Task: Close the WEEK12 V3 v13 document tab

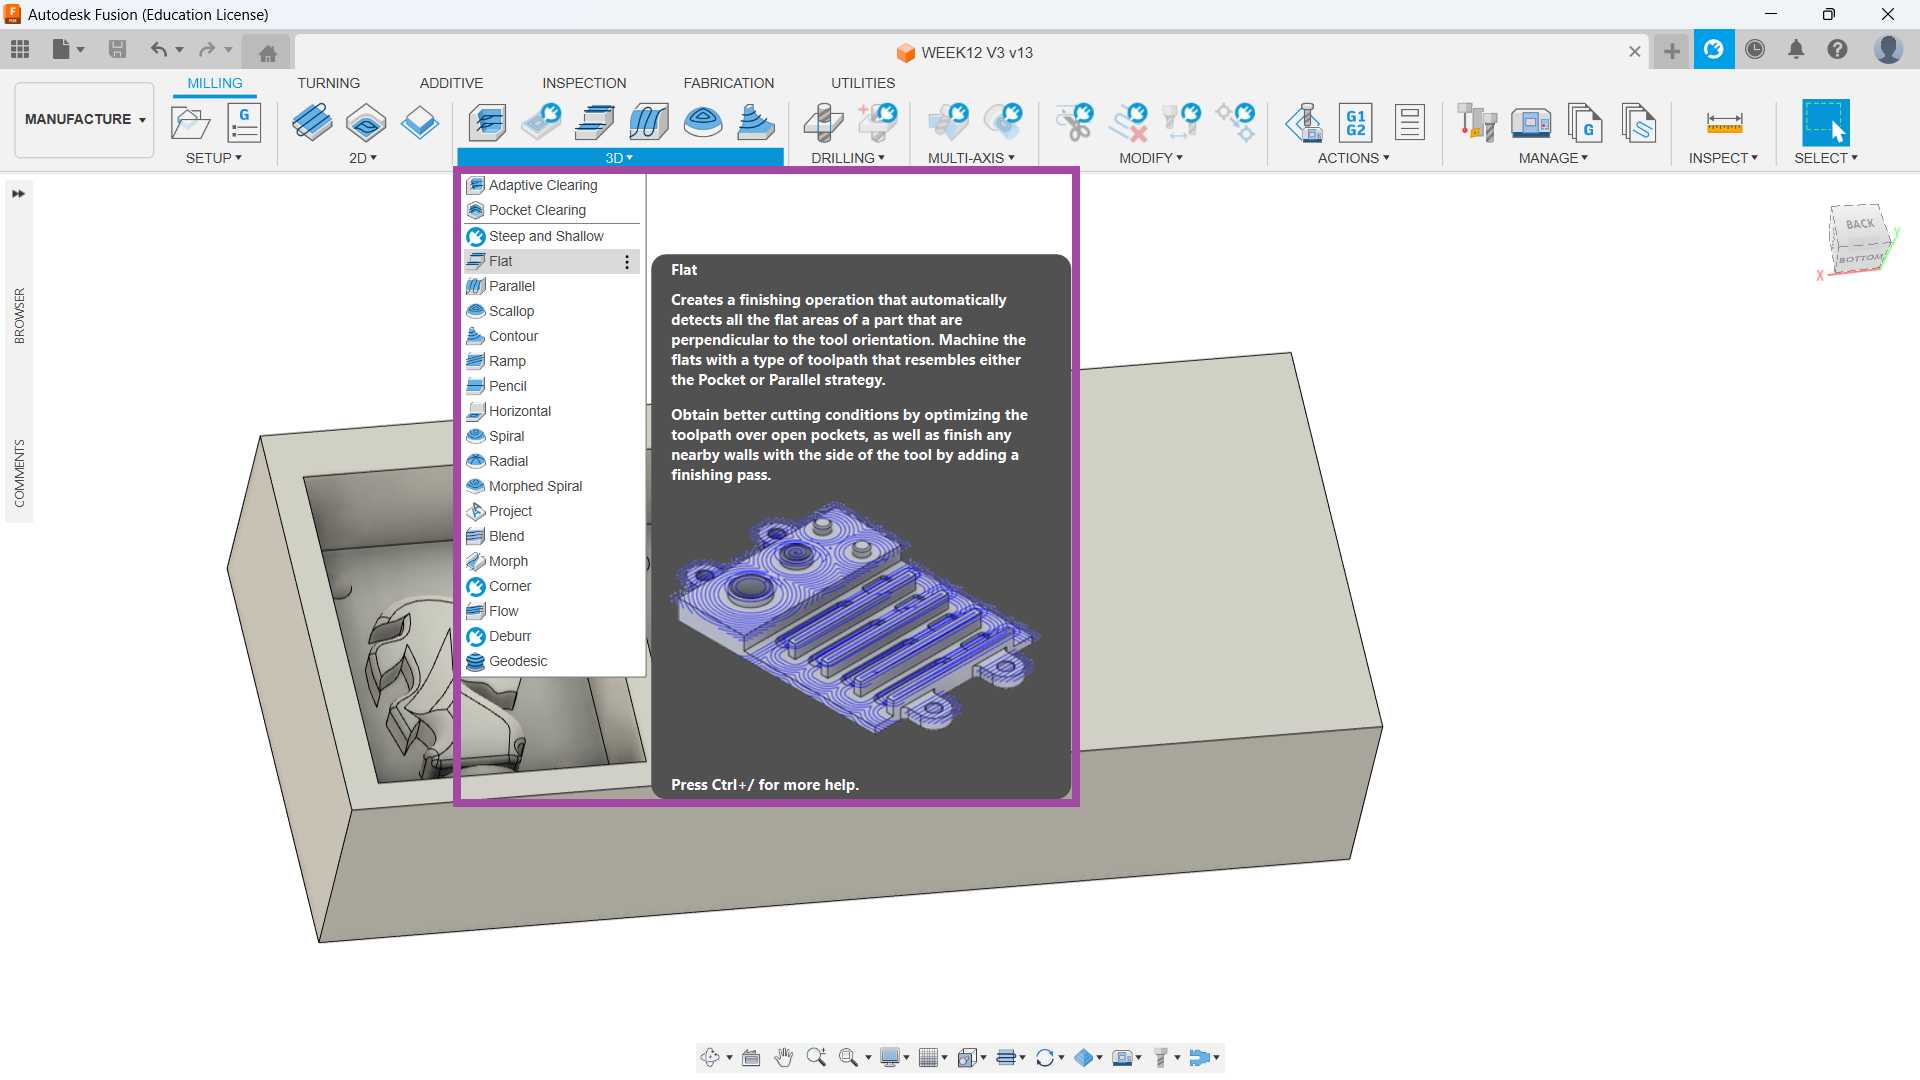Action: pyautogui.click(x=1634, y=52)
